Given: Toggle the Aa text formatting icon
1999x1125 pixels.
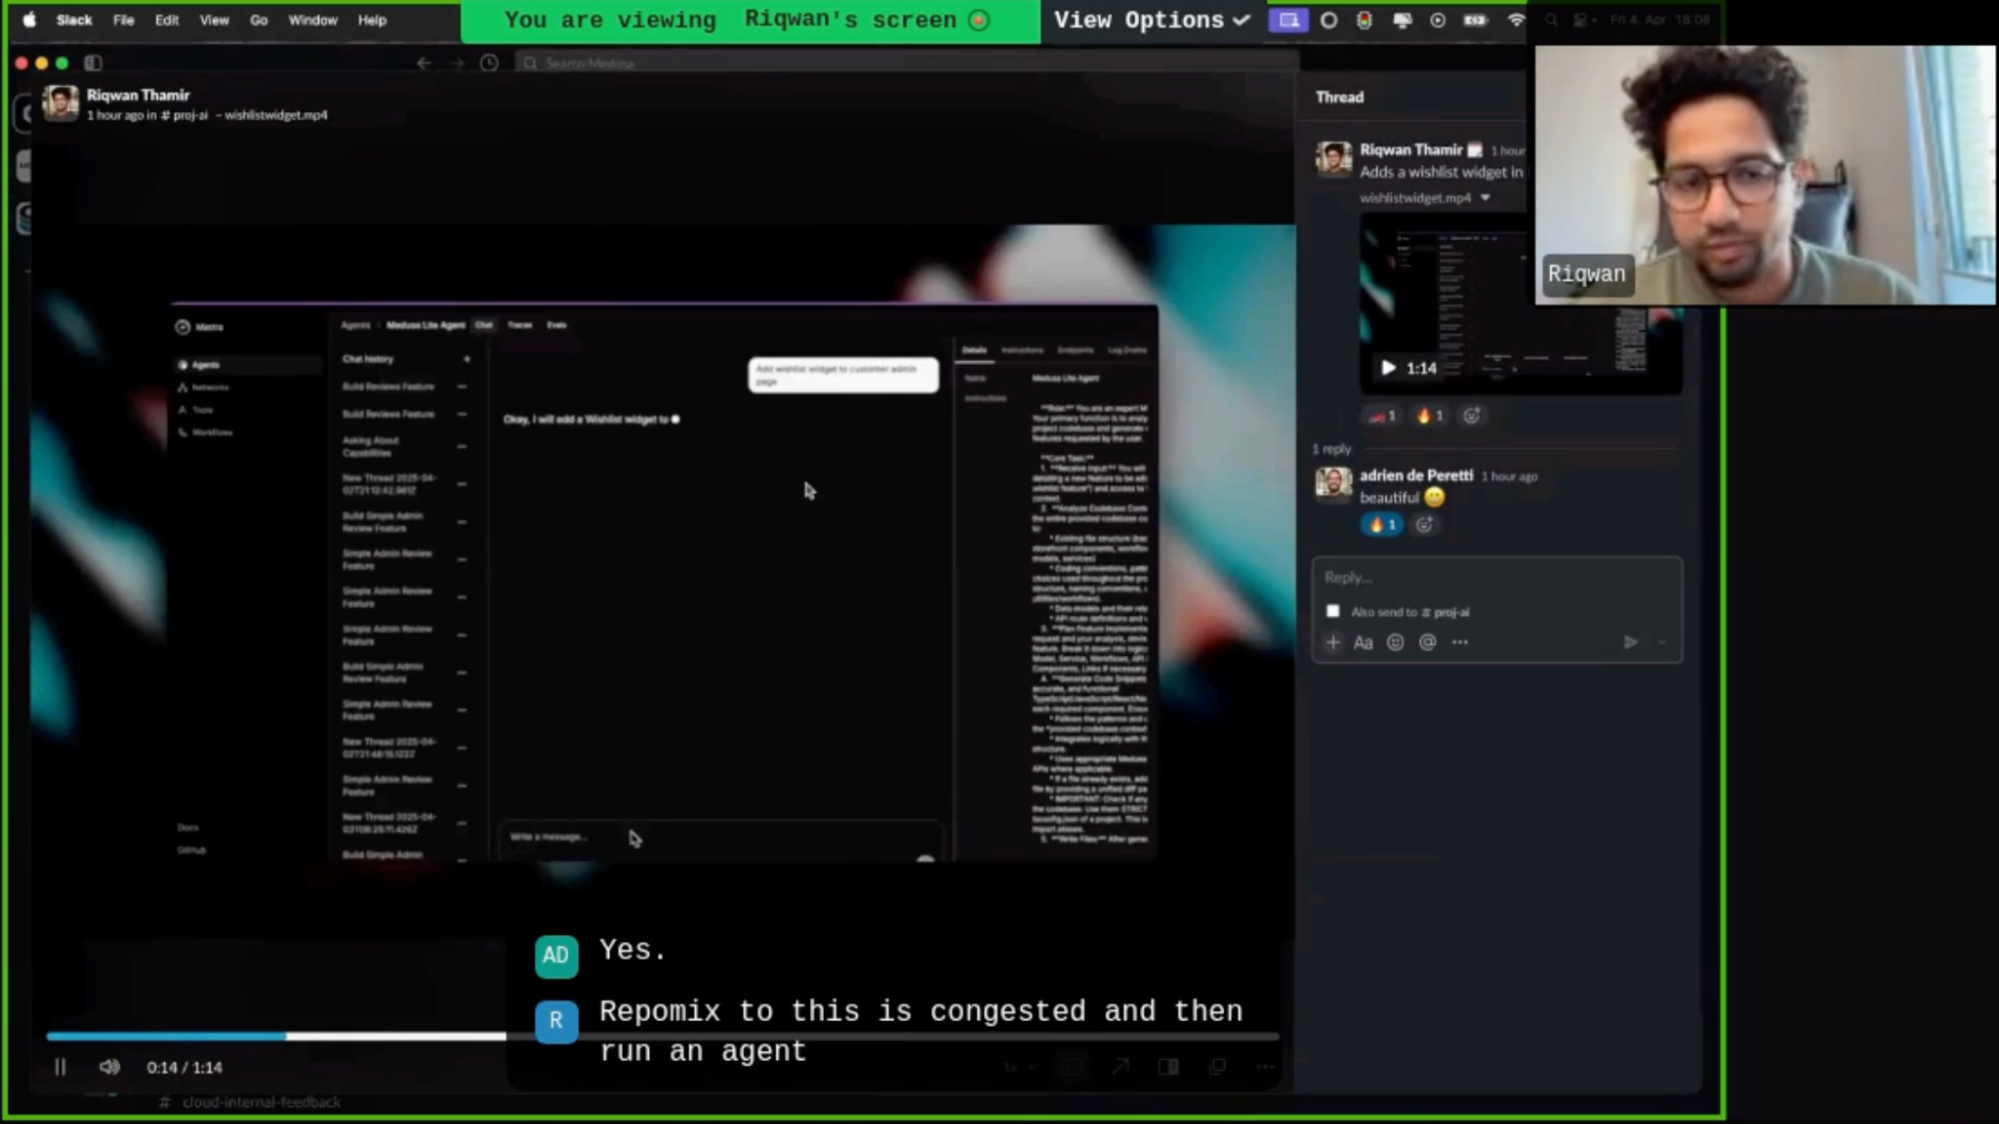Looking at the screenshot, I should (x=1363, y=642).
